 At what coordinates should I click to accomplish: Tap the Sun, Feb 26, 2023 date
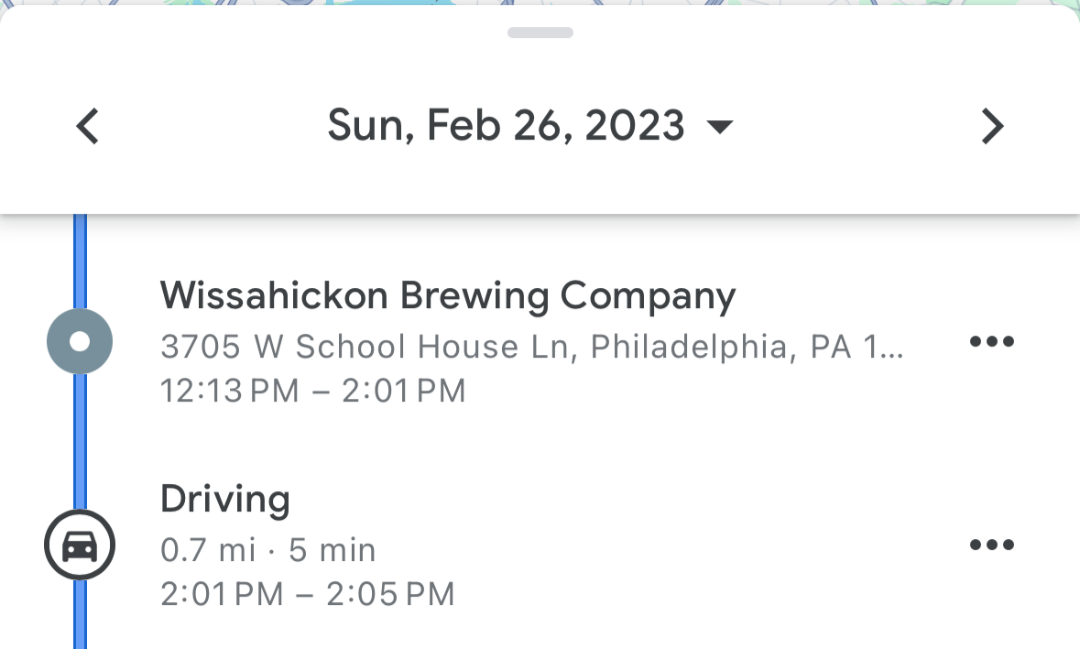click(x=506, y=127)
